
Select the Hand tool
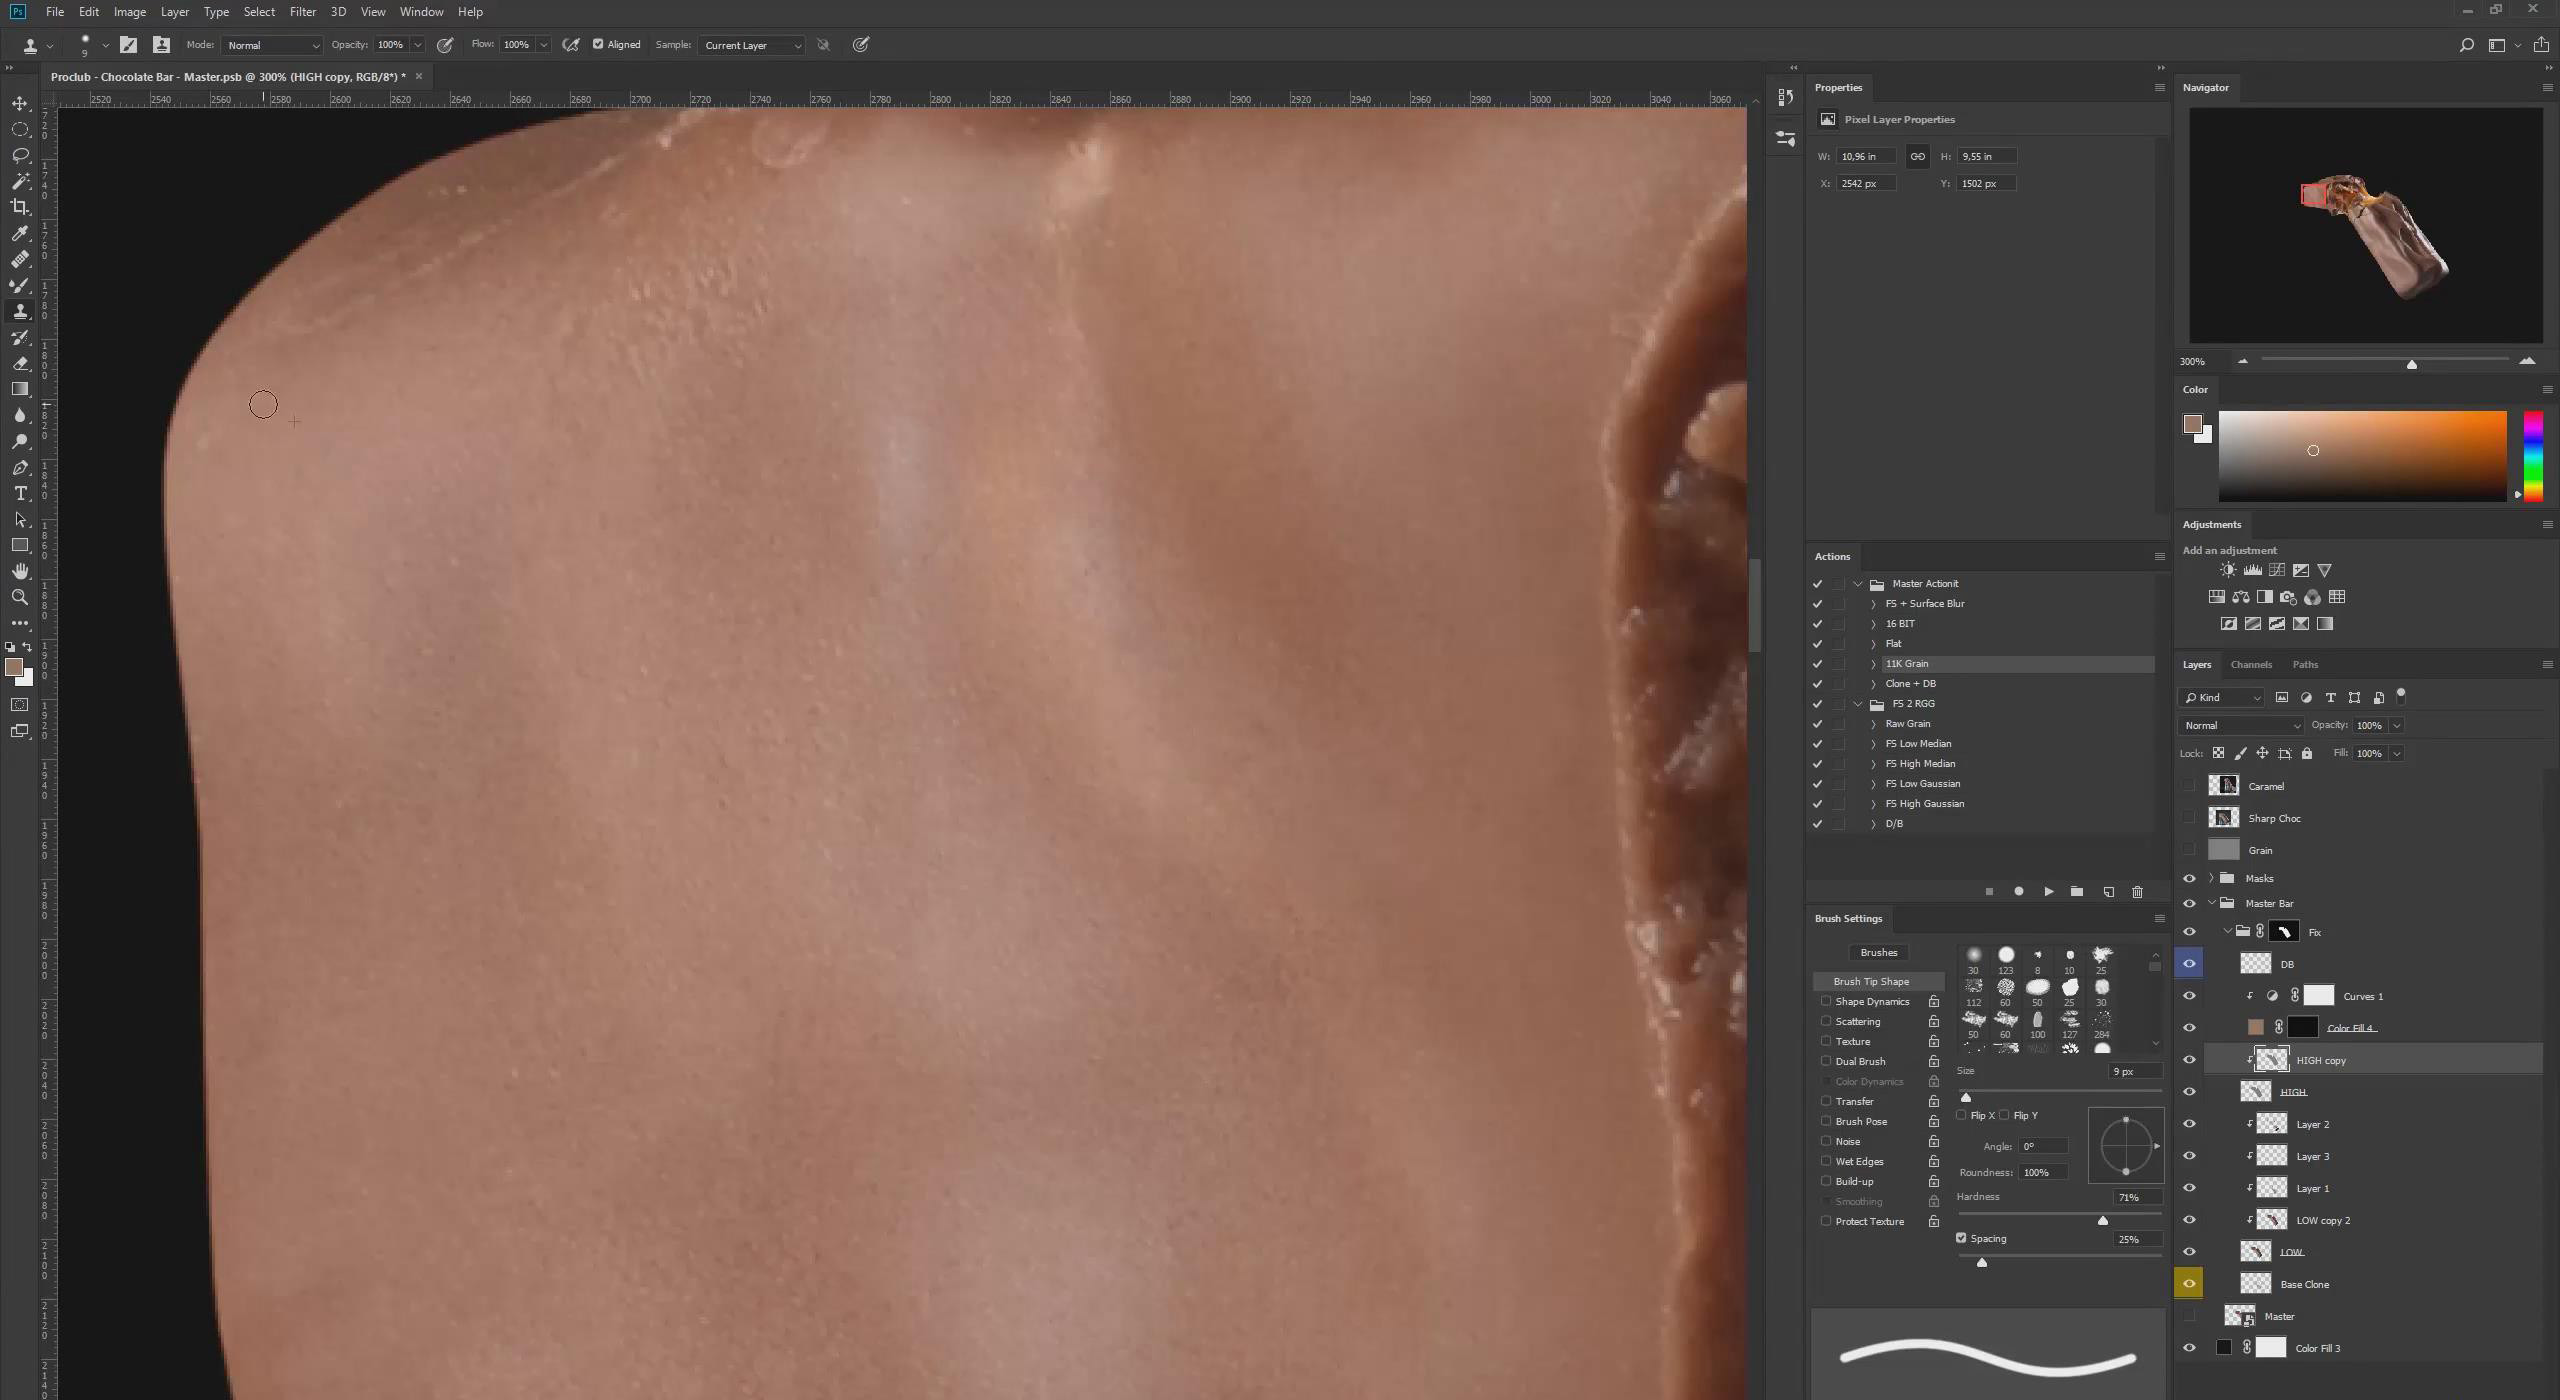coord(20,571)
